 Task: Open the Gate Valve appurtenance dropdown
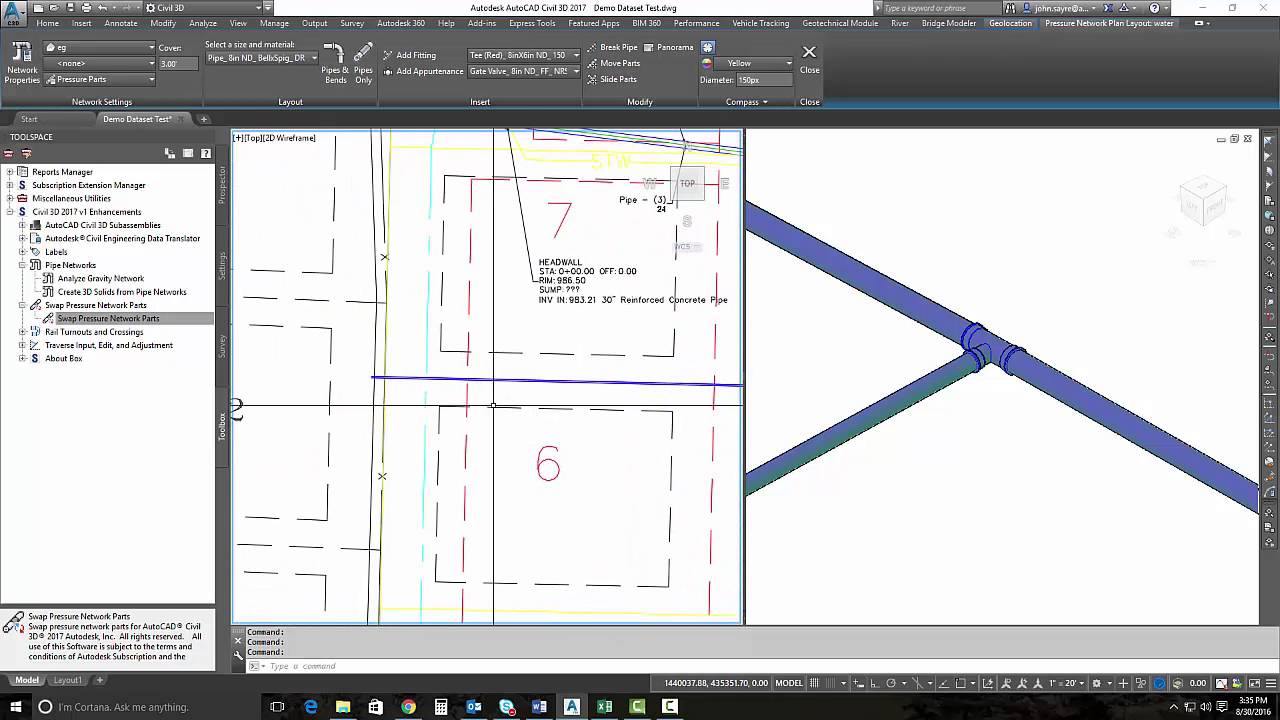click(523, 71)
